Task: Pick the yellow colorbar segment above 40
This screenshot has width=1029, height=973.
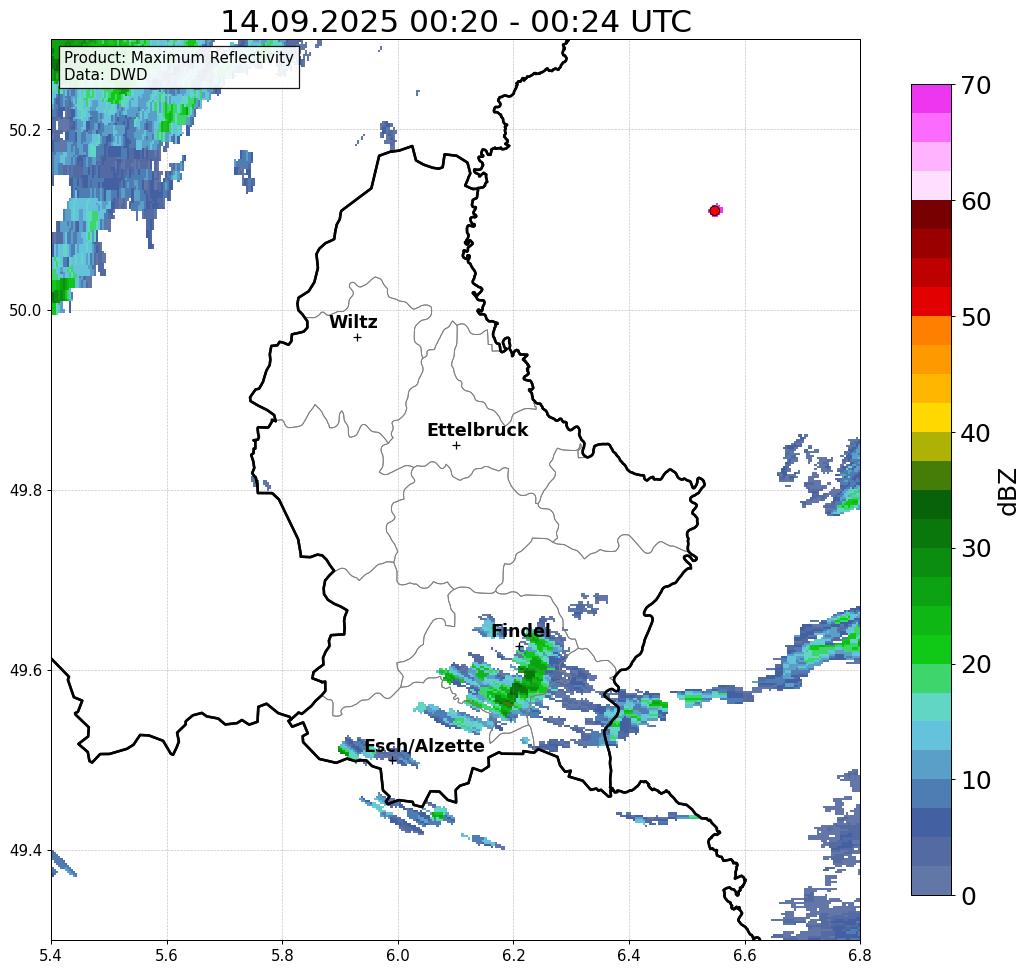Action: [x=931, y=417]
